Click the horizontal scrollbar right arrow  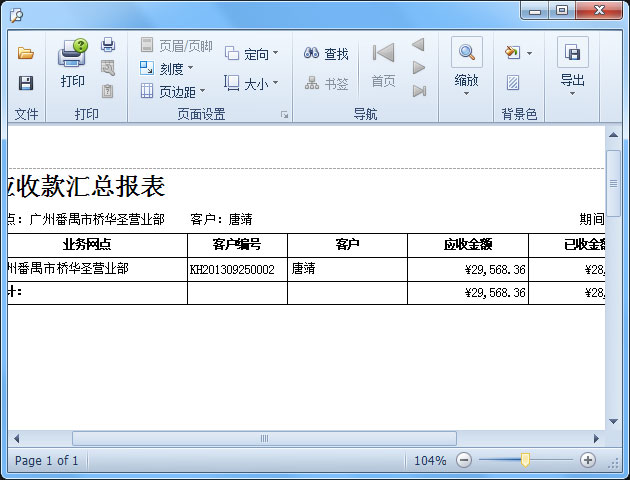pos(597,438)
